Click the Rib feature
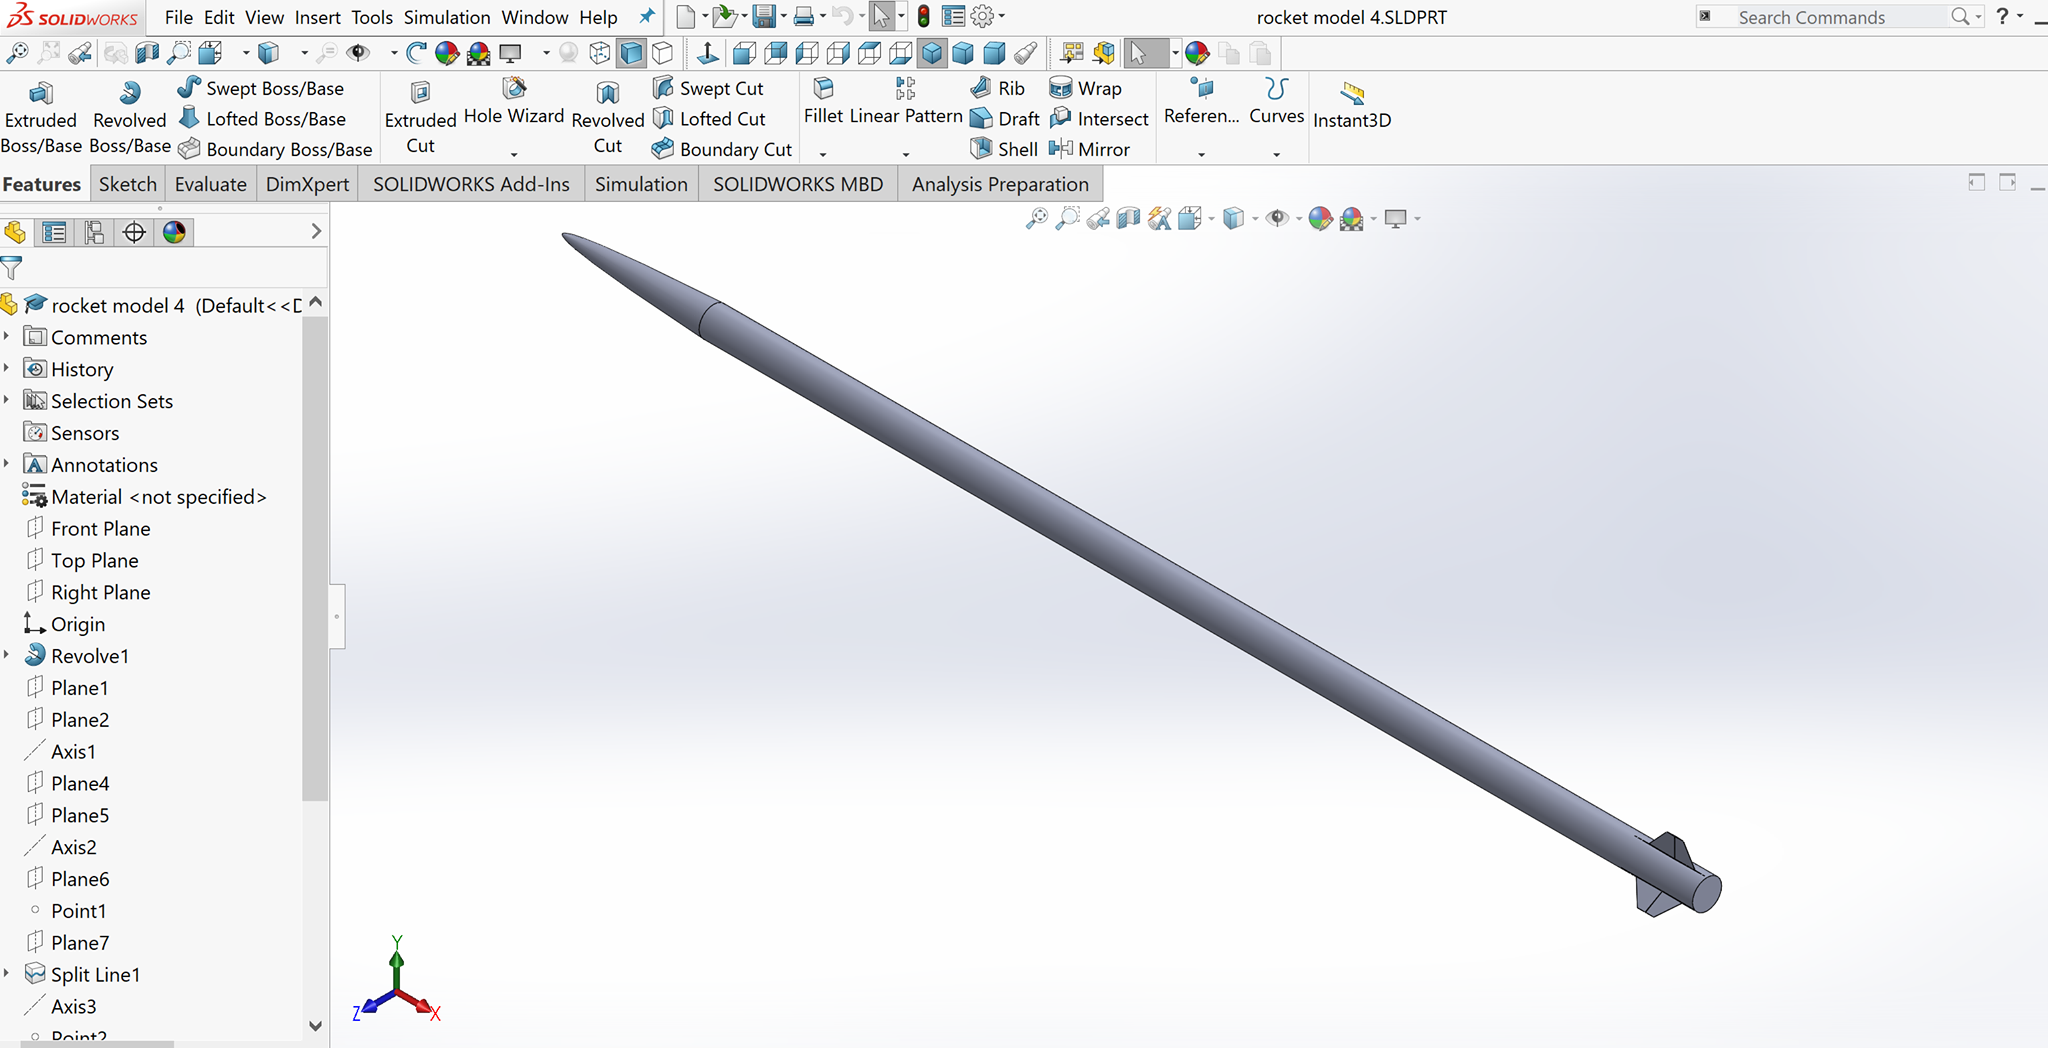 (x=998, y=88)
